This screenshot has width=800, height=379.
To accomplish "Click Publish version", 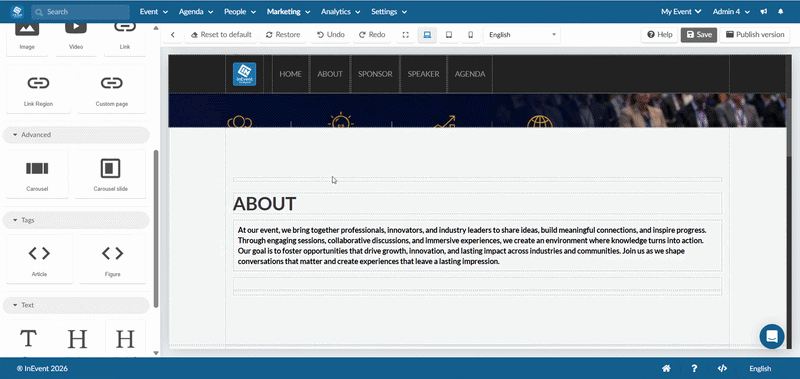I will pyautogui.click(x=755, y=35).
